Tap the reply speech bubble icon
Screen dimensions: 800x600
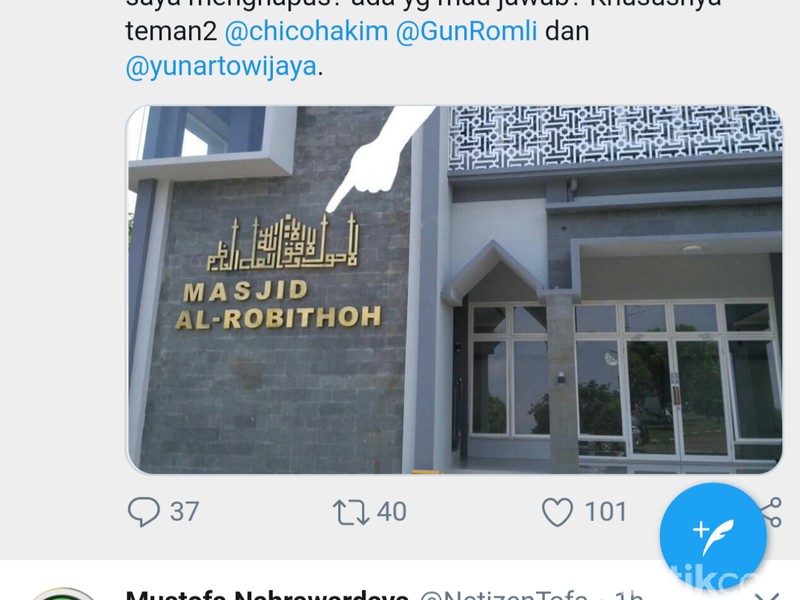click(x=143, y=511)
